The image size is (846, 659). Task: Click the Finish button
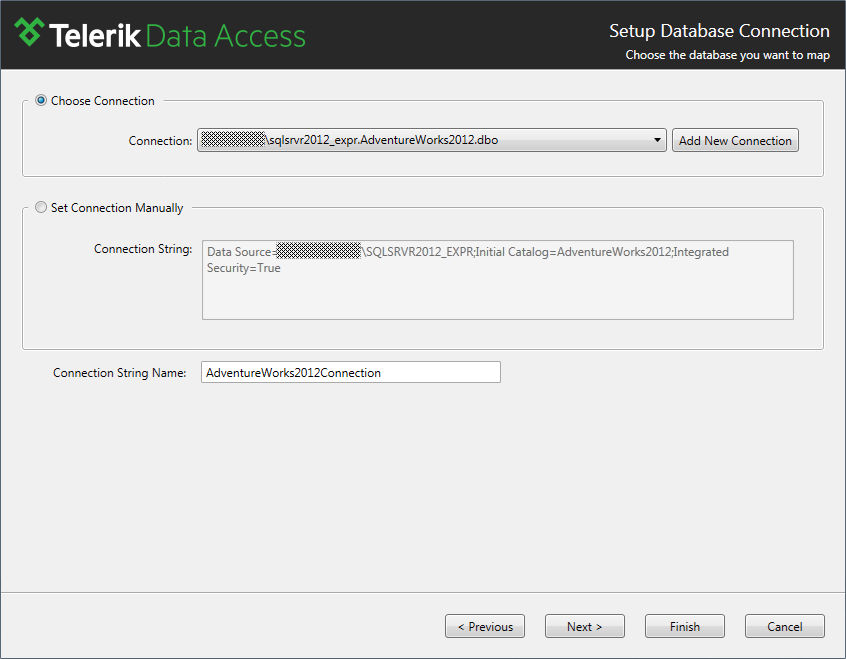point(685,626)
